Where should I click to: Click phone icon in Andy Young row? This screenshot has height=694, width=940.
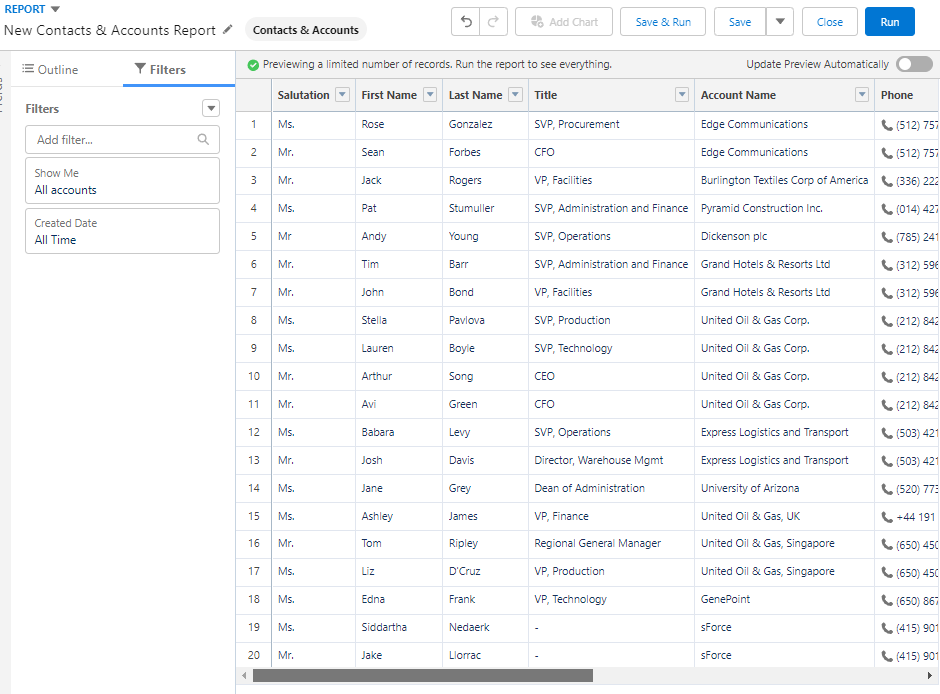click(887, 237)
